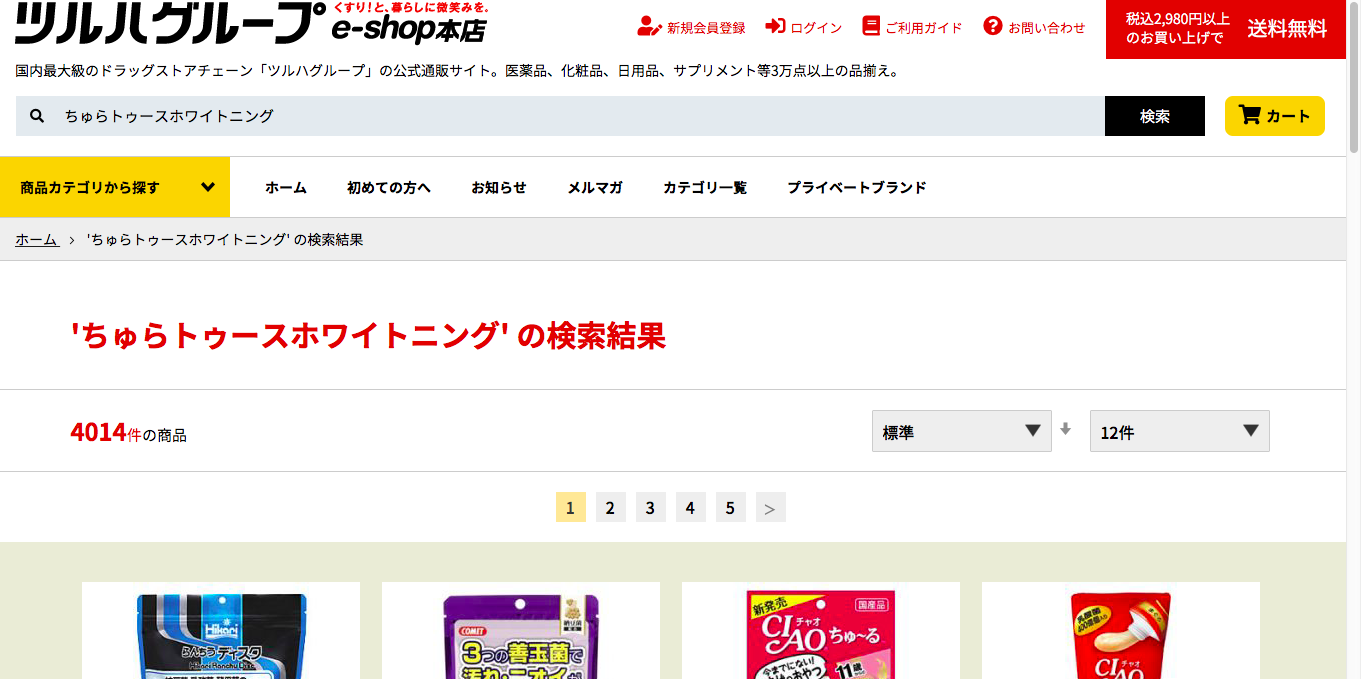Screen dimensions: 1361x679
Task: Click the shopping cart icon
Action: tap(1249, 115)
